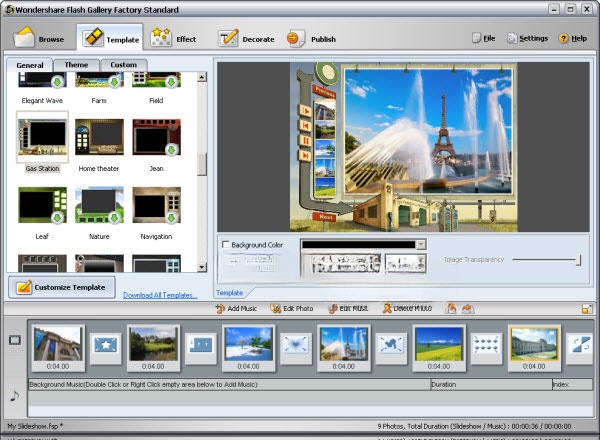Switch to the Custom templates tab
The height and width of the screenshot is (440, 600).
click(123, 65)
